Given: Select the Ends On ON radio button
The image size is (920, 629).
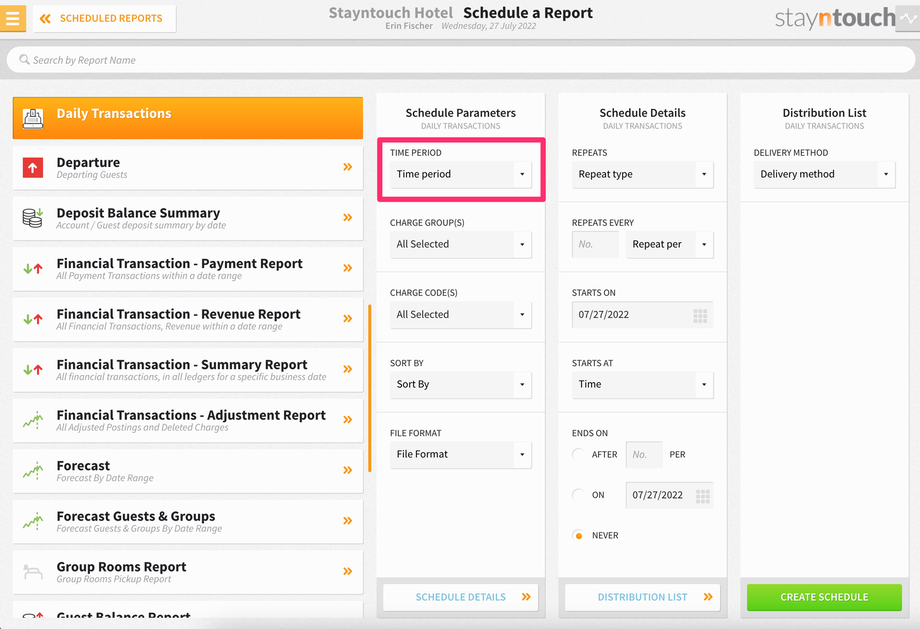Looking at the screenshot, I should coord(579,495).
